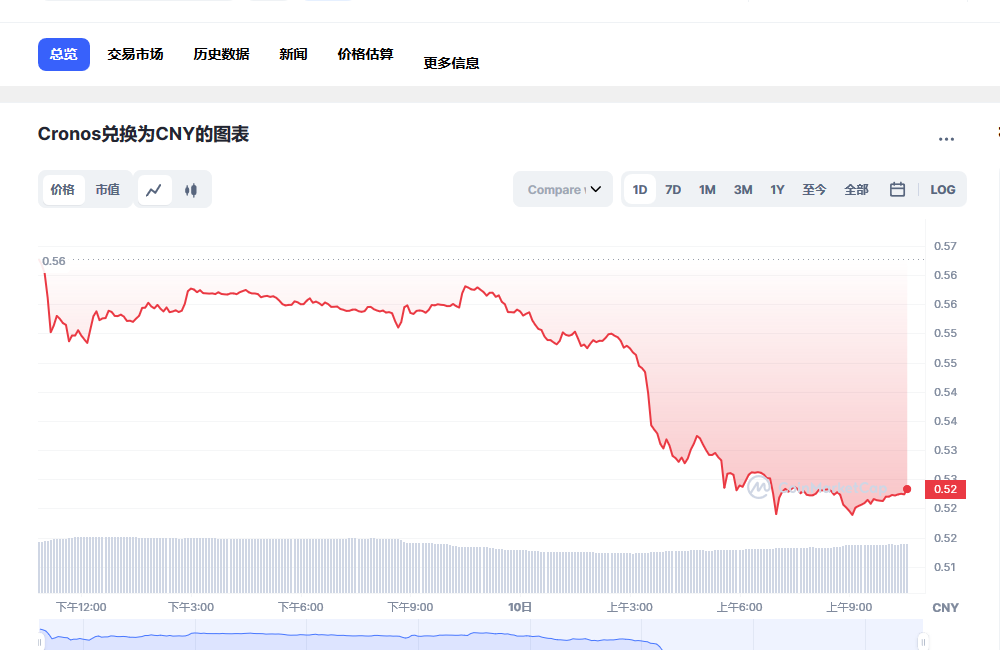1000x650 pixels.
Task: Open the 新闻 news tab
Action: pos(293,54)
